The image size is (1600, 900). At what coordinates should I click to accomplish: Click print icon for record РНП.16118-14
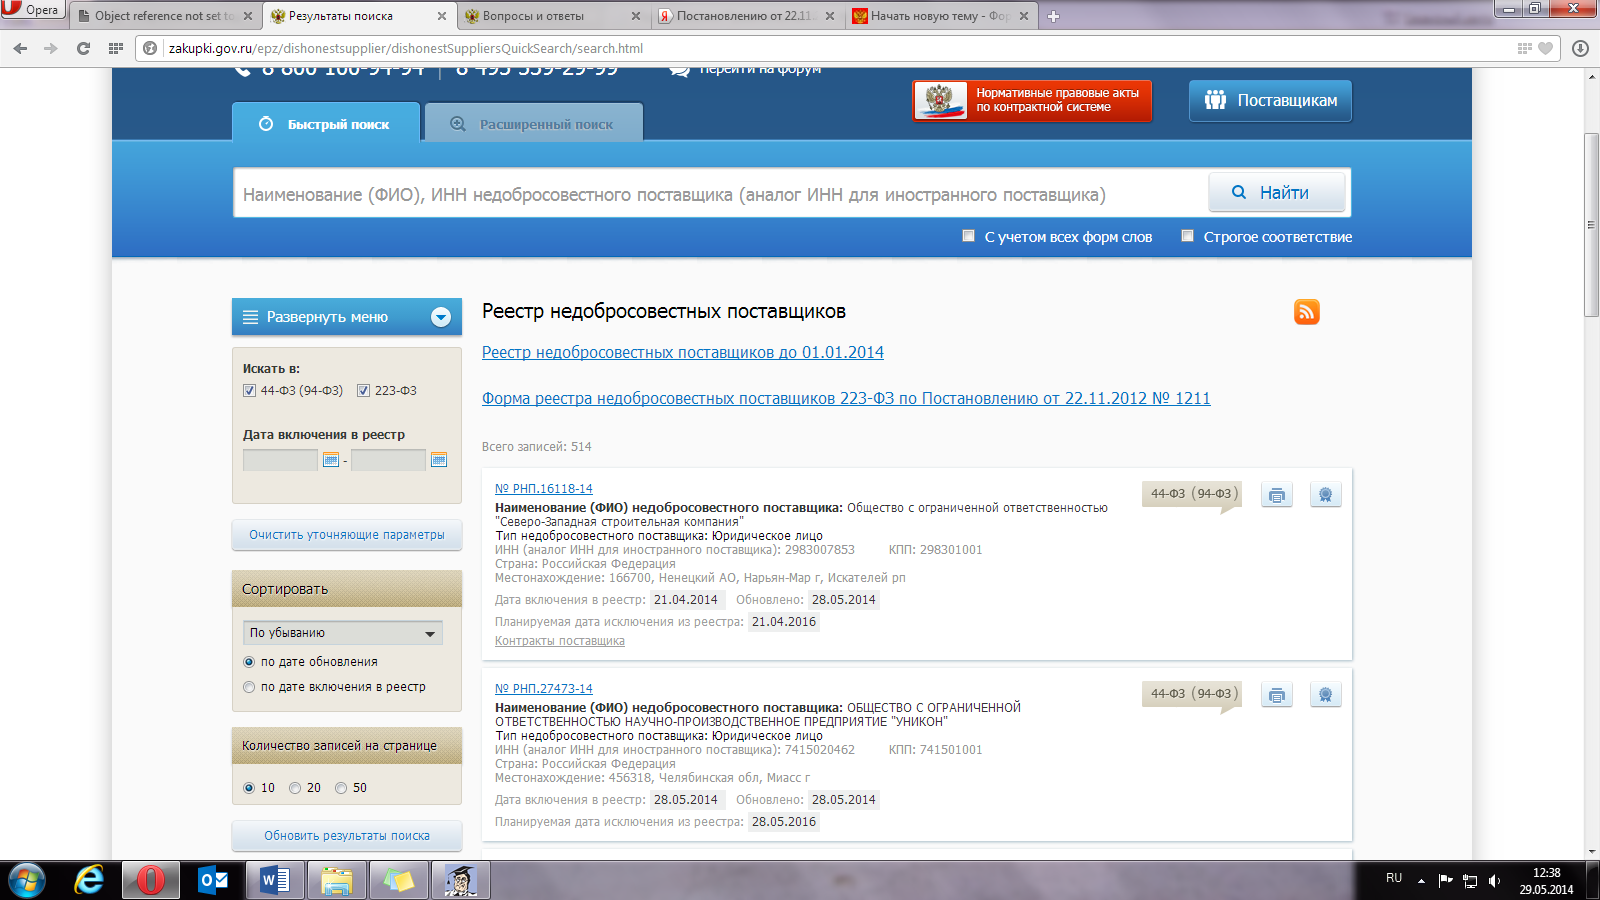(x=1276, y=495)
